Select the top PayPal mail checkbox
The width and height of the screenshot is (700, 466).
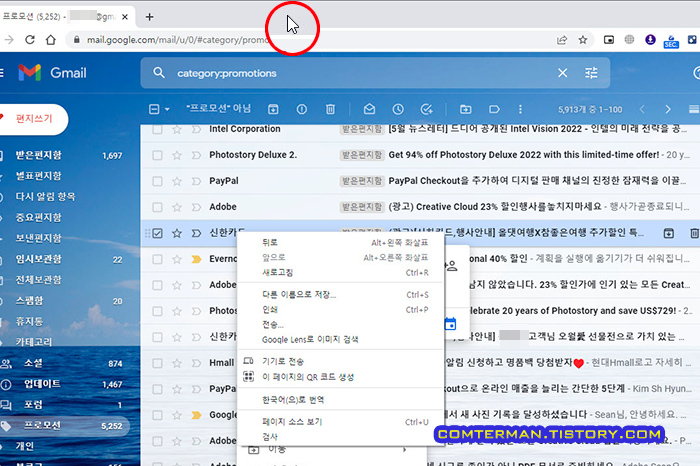tap(157, 181)
